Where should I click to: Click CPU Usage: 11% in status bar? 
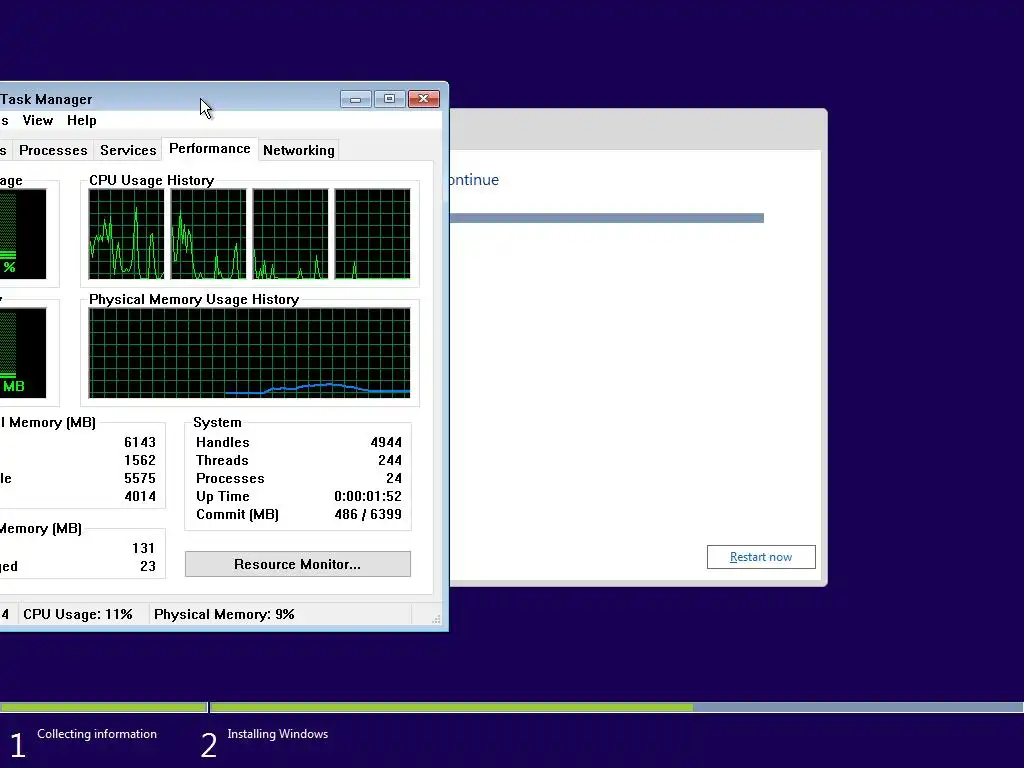[78, 615]
